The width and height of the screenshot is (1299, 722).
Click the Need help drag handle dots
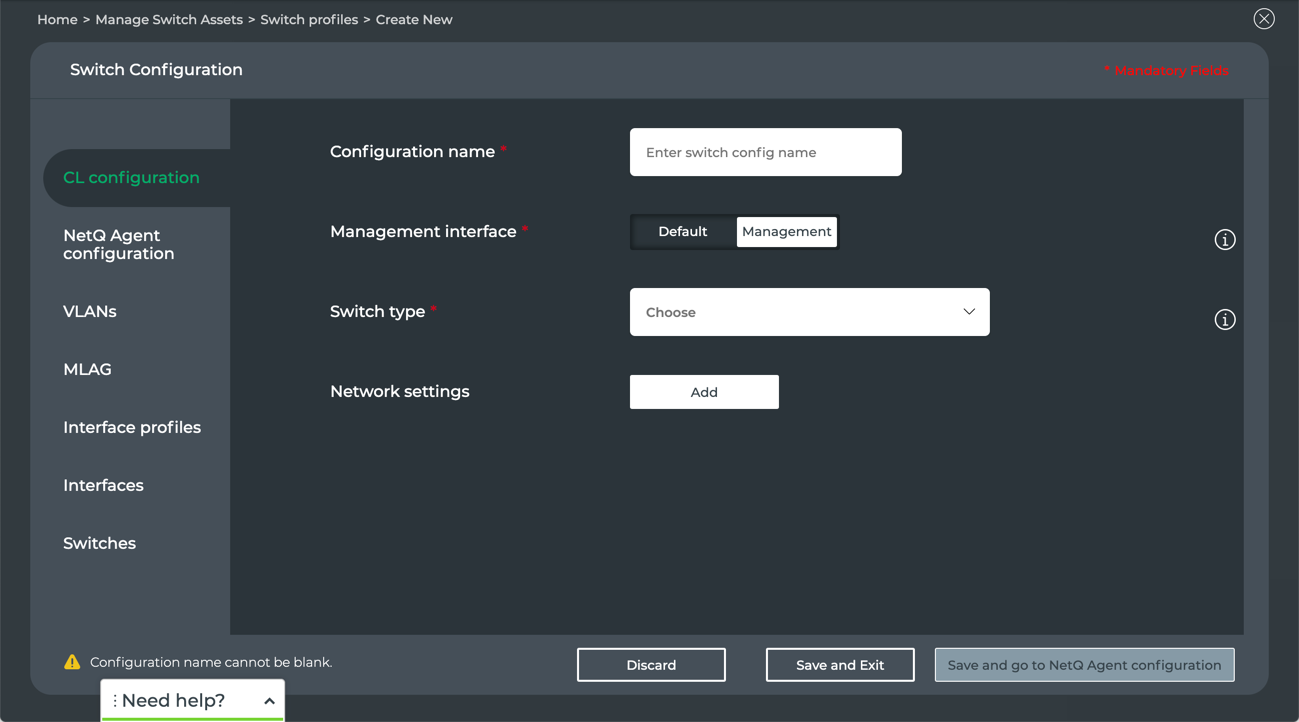click(115, 701)
